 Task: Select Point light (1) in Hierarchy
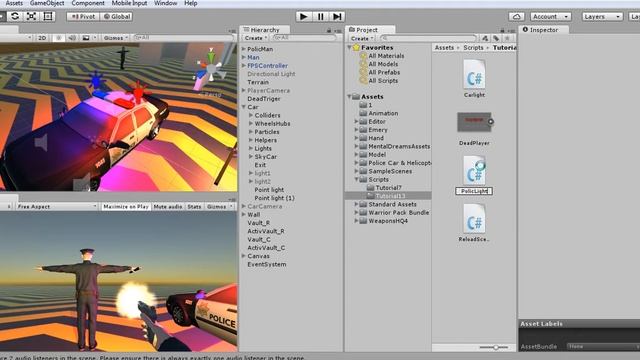tap(274, 198)
